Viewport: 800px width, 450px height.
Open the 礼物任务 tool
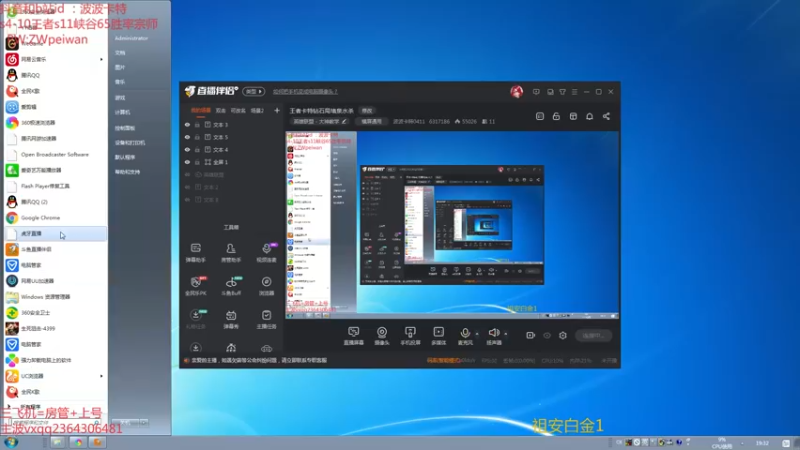195,319
